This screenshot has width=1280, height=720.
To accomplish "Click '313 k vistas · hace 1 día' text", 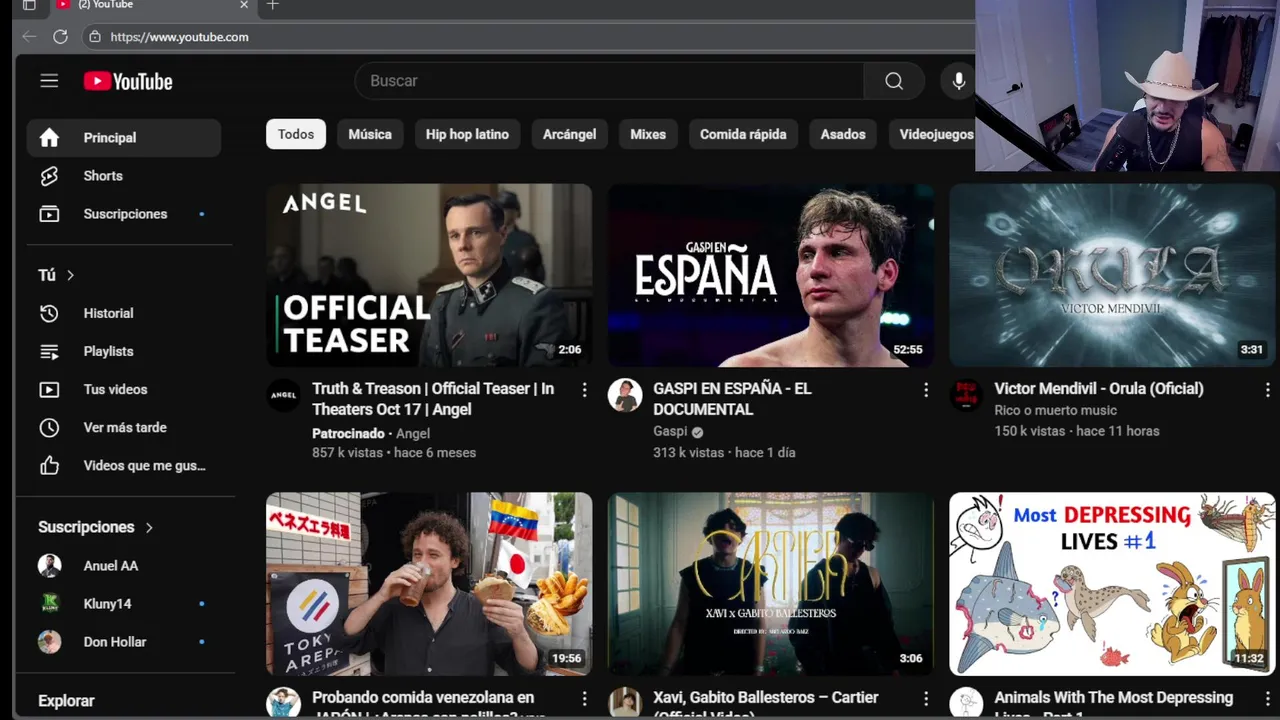I will [x=724, y=453].
